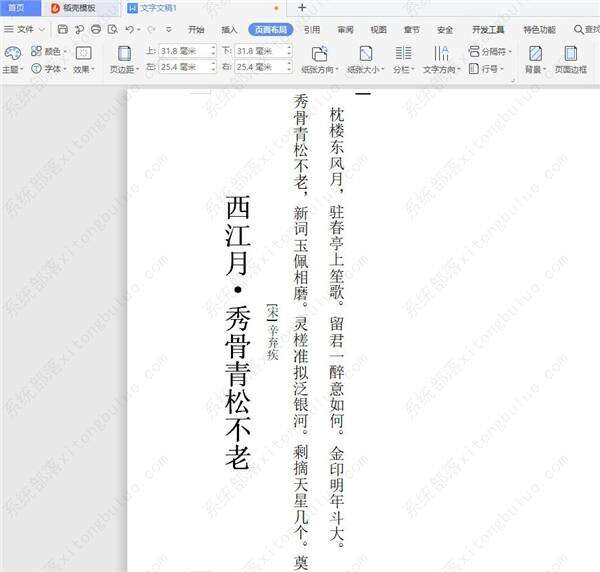Click the 分栏 columns icon
The height and width of the screenshot is (572, 600).
(x=403, y=53)
